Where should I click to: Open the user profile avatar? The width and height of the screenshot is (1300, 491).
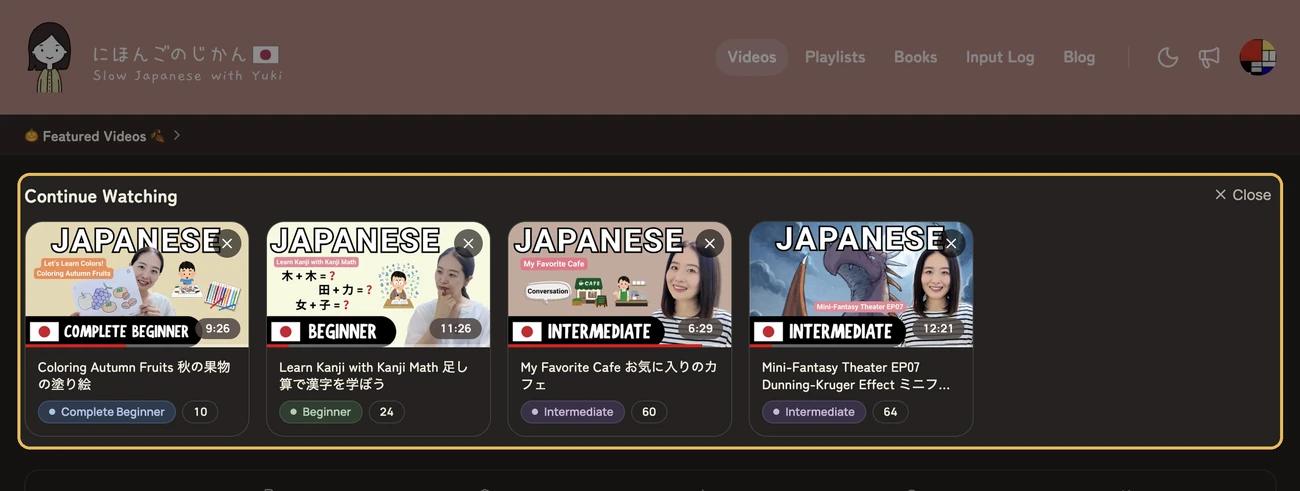click(1257, 57)
